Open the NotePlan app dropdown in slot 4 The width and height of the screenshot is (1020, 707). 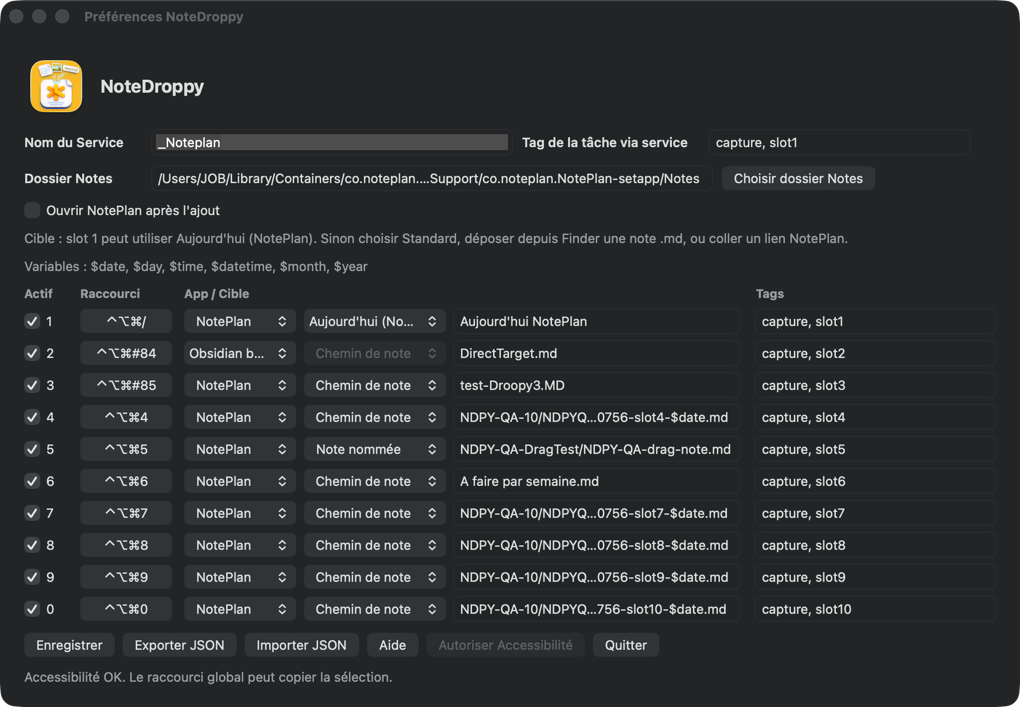(240, 417)
